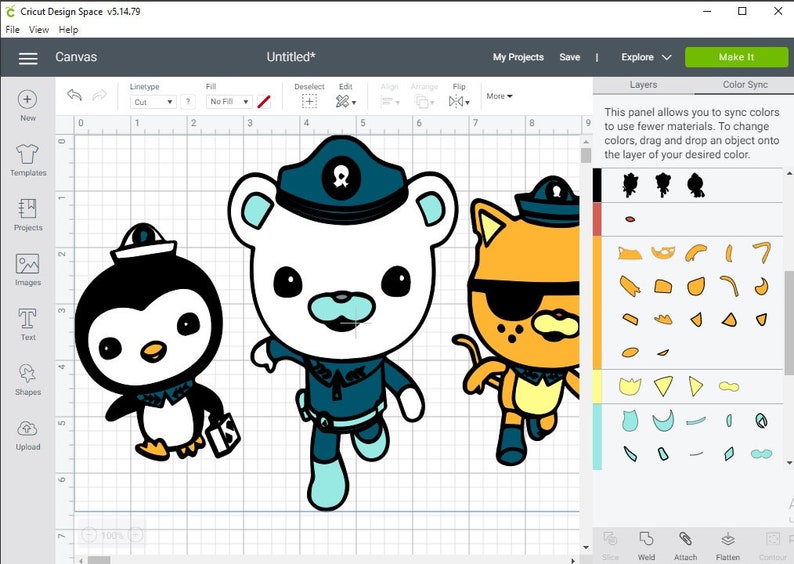Image resolution: width=794 pixels, height=564 pixels.
Task: Open the Linetype Cut dropdown
Action: click(153, 102)
